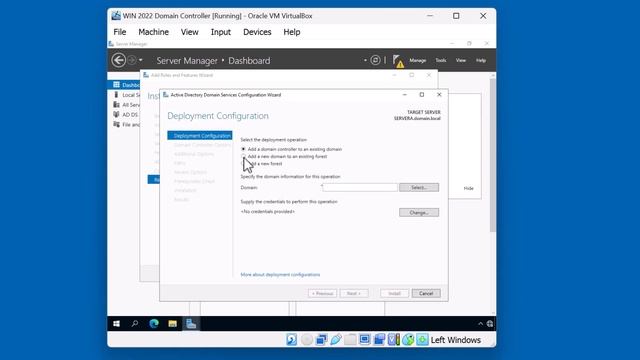Click VirtualBox display status icon
Viewport: 640px width, 360px height.
coord(364,340)
